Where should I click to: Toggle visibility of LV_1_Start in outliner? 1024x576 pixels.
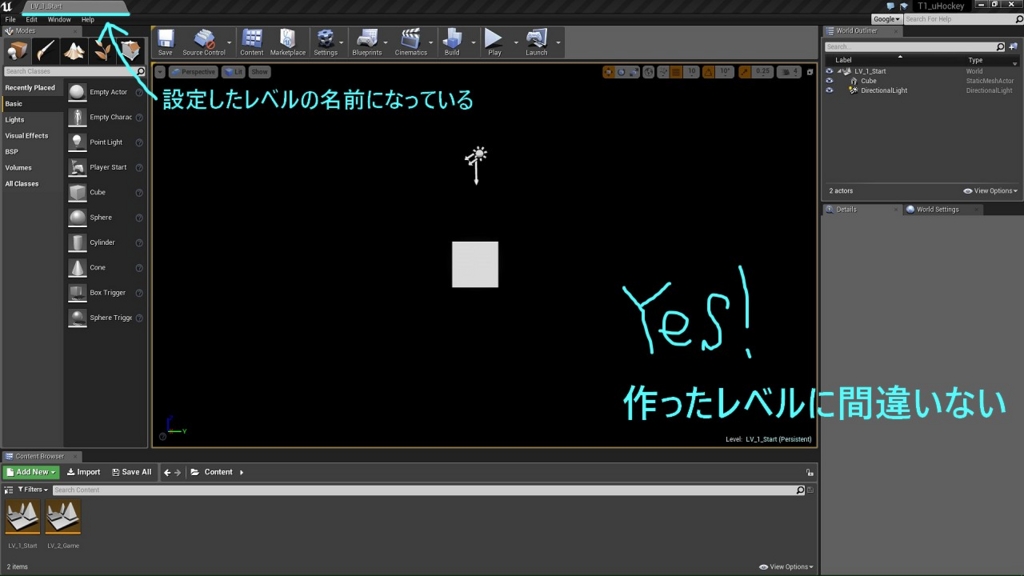829,71
